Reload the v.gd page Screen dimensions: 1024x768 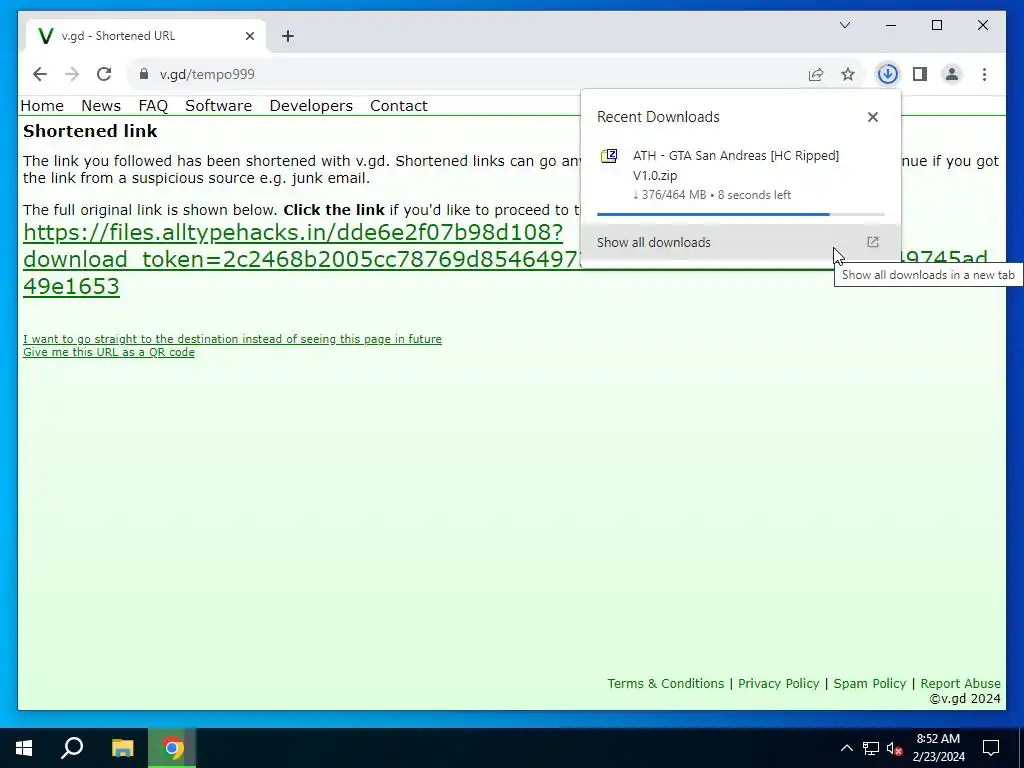click(104, 74)
